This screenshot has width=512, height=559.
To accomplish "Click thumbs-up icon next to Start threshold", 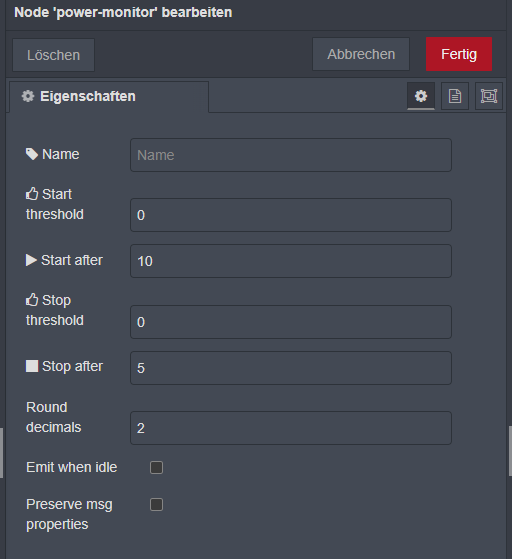I will coord(32,194).
